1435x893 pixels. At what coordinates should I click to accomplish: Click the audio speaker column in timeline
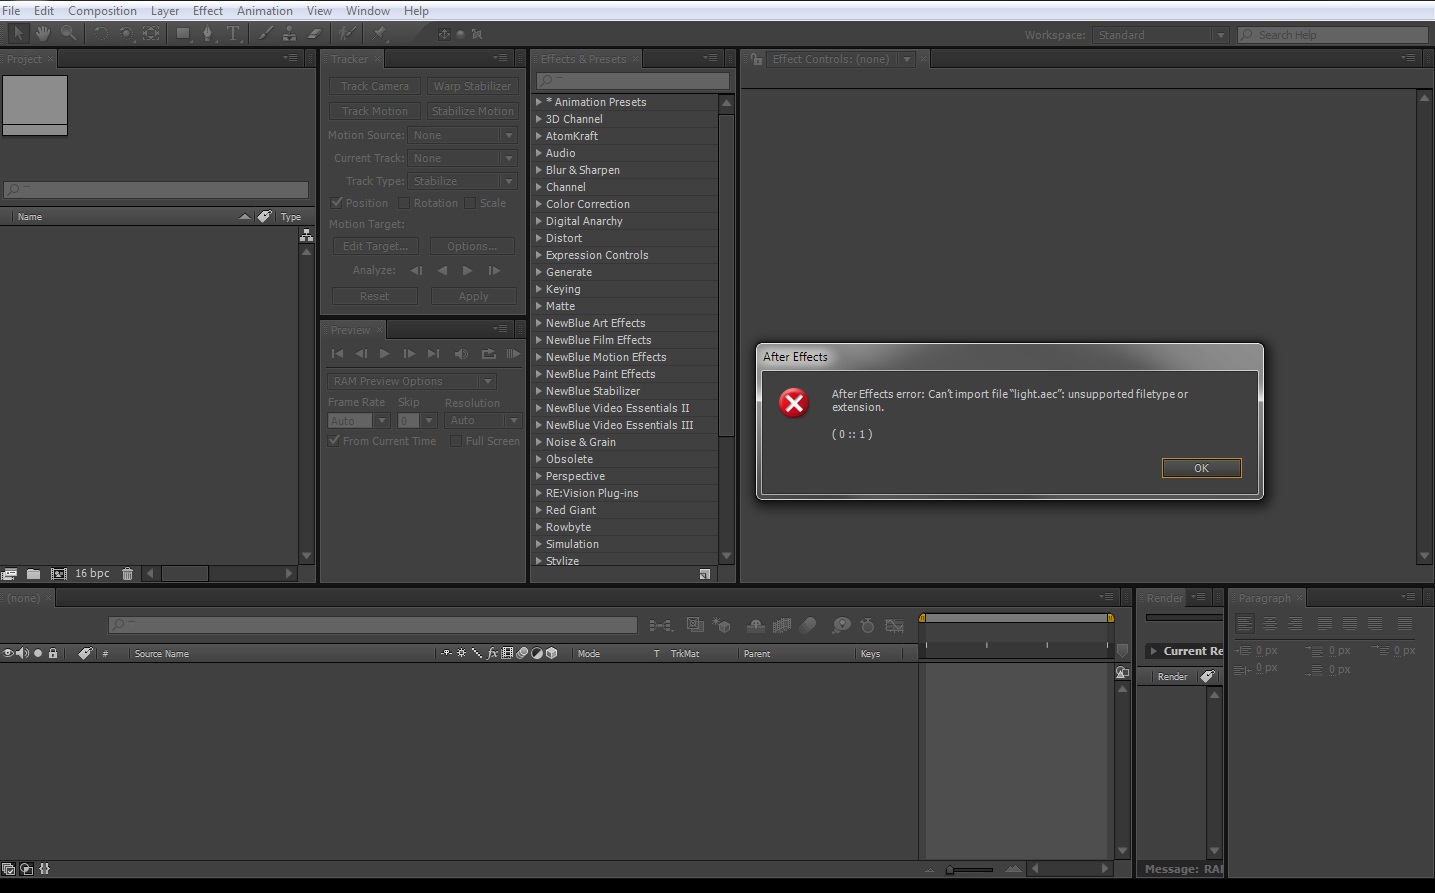pos(22,653)
